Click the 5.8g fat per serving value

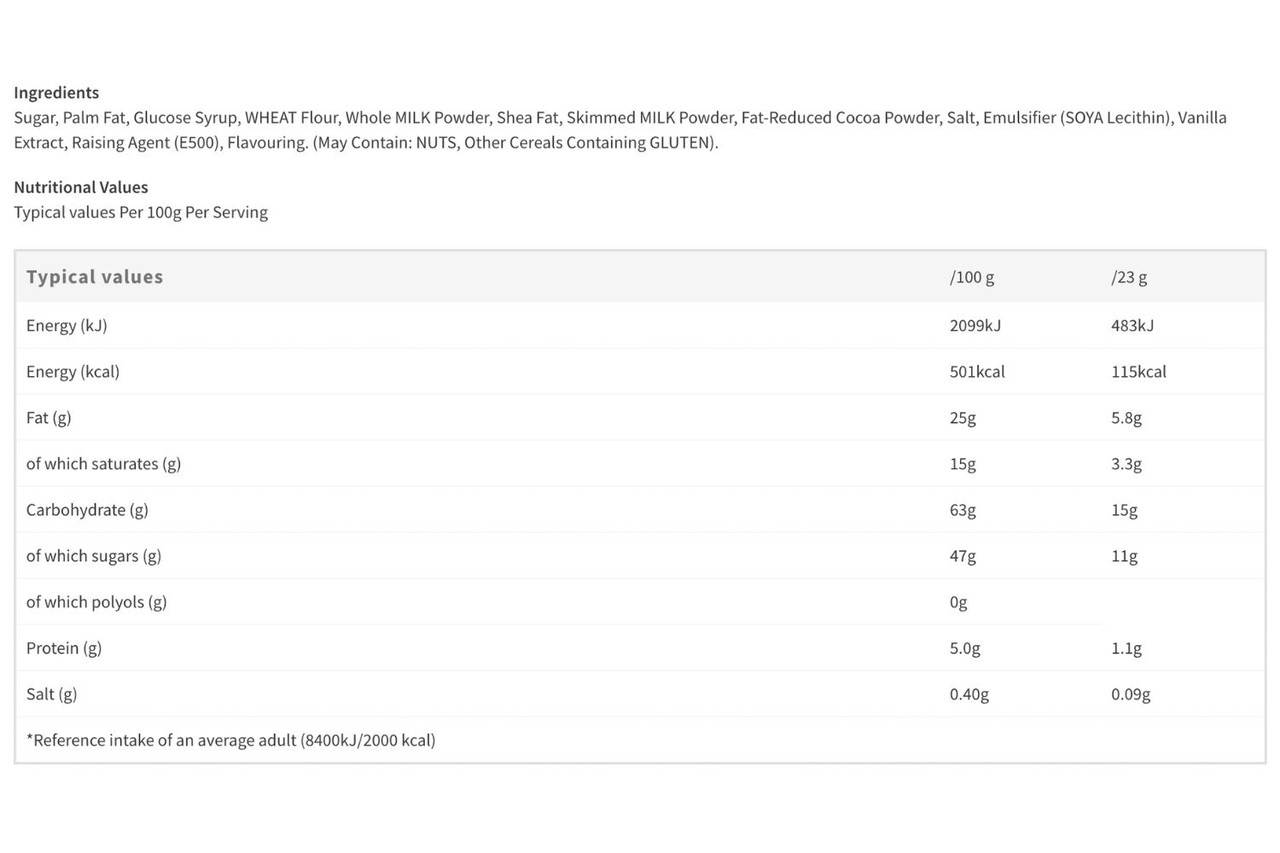point(1126,417)
